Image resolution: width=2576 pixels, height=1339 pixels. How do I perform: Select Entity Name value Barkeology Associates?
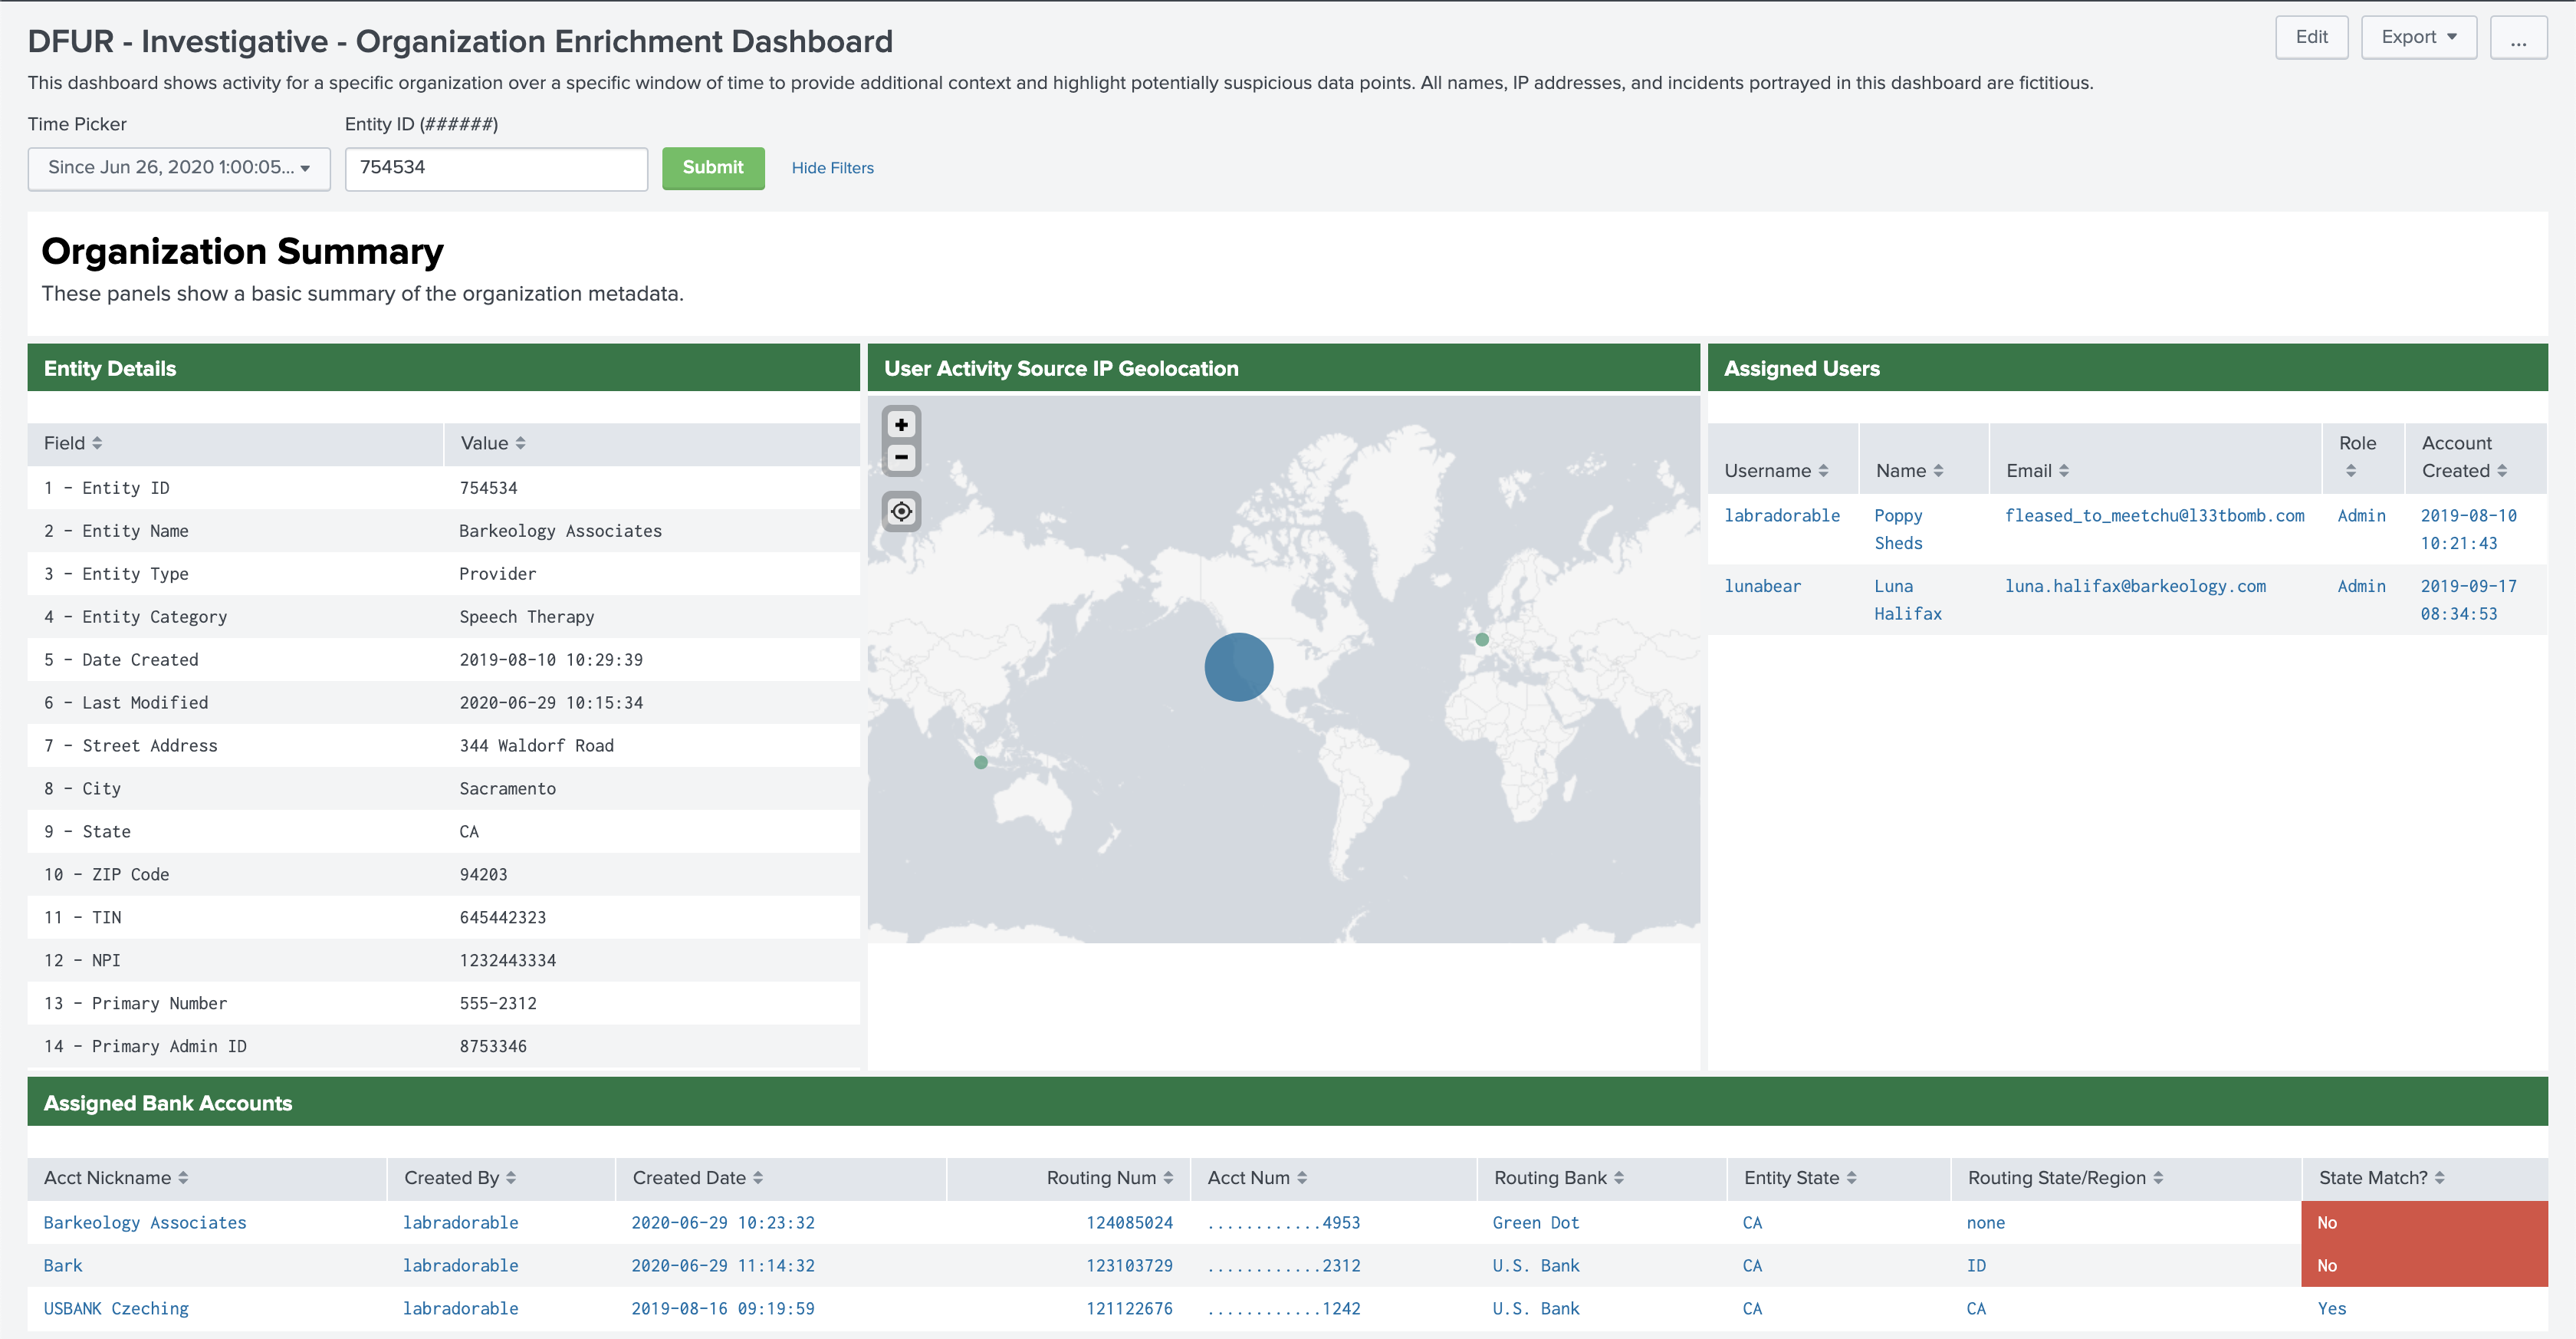(560, 531)
